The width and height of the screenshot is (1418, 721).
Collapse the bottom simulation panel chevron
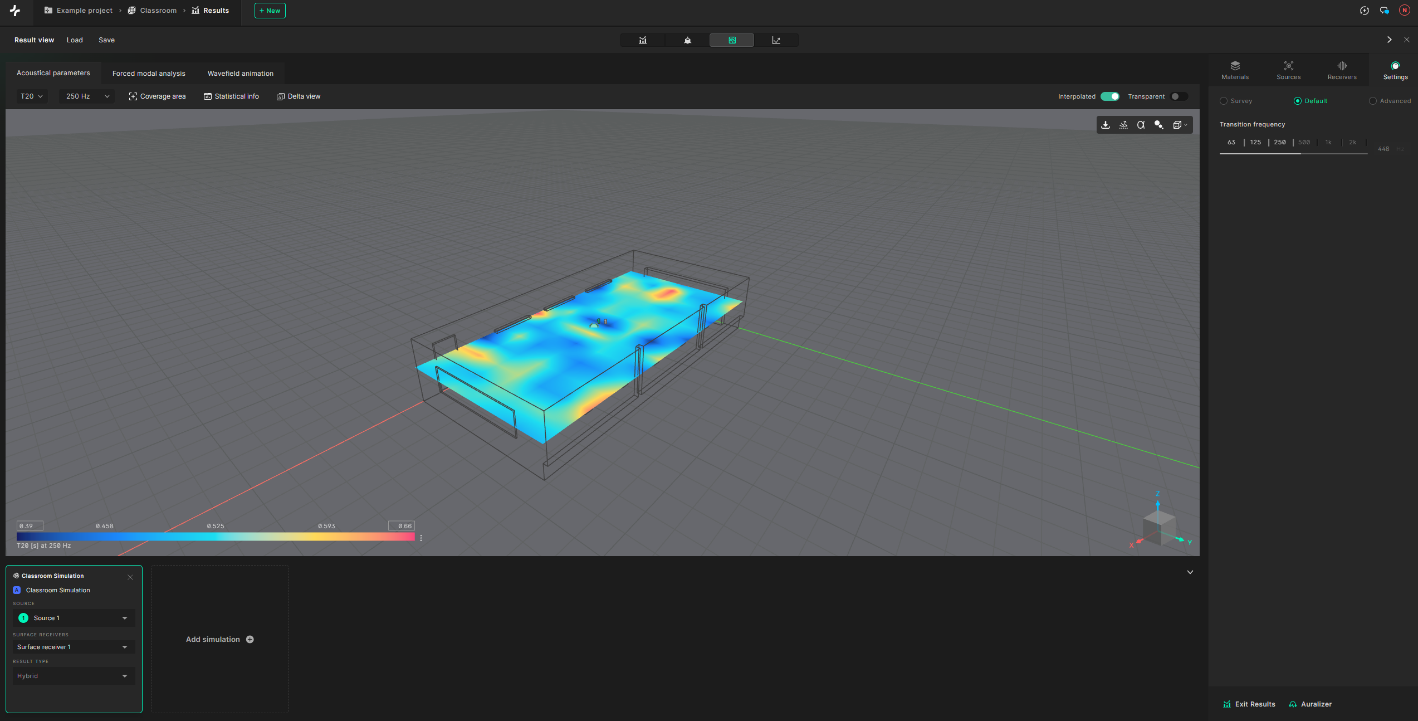(1190, 572)
